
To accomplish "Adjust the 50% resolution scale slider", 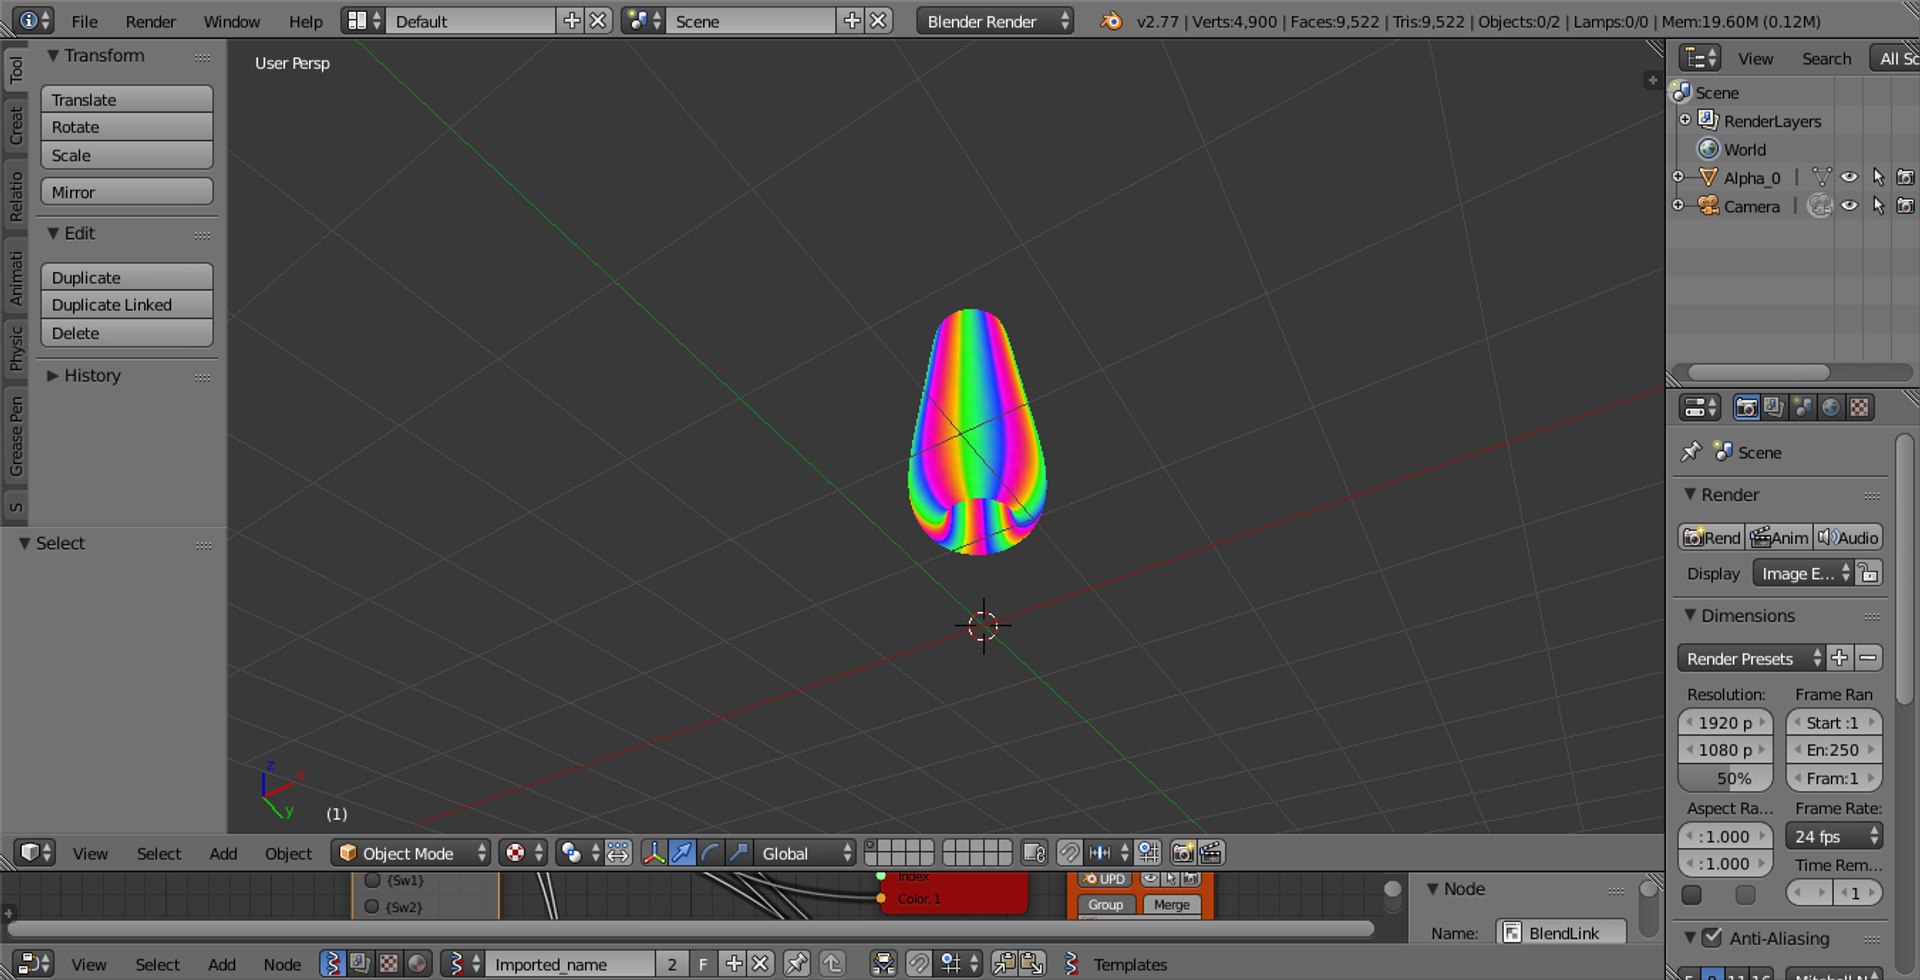I will [1725, 778].
